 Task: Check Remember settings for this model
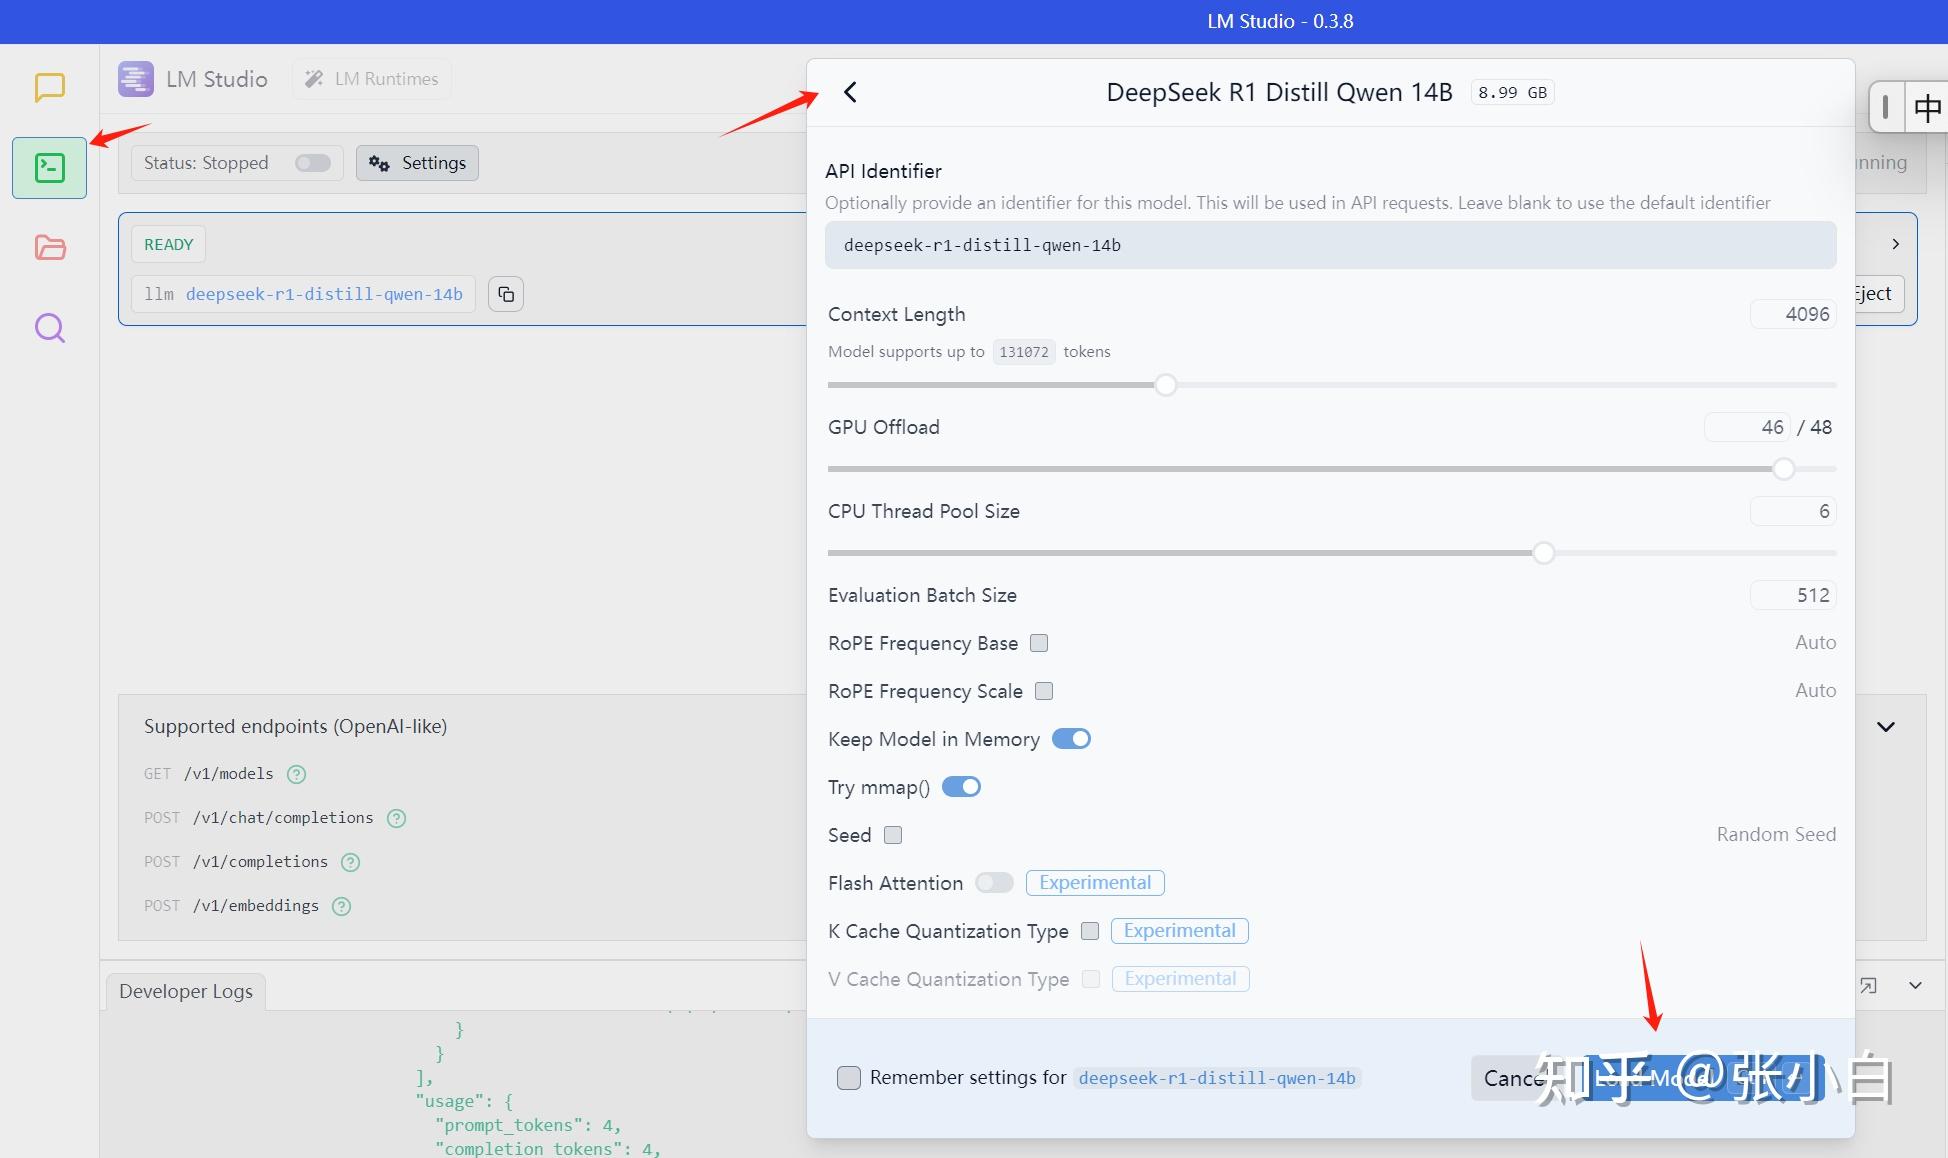click(848, 1078)
